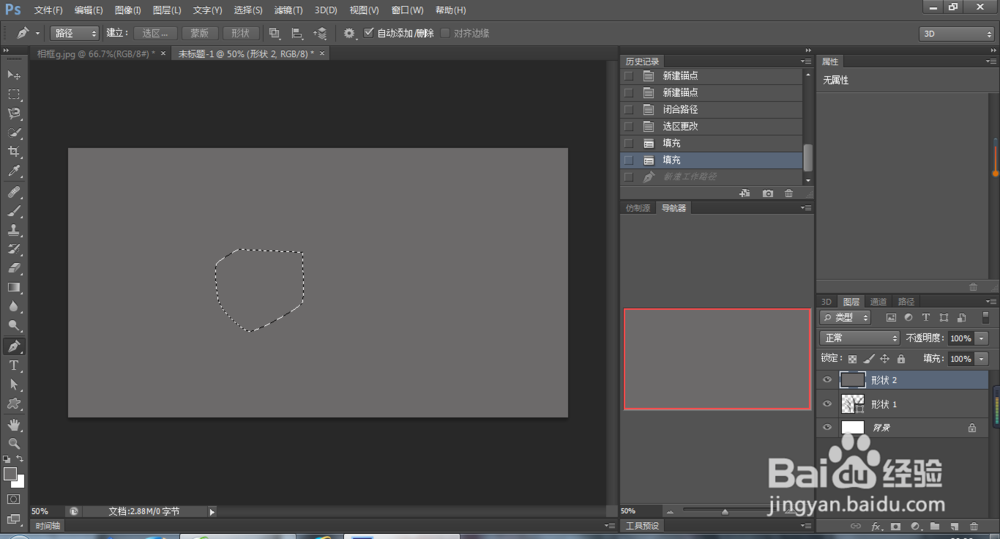Select the Pen tool in toolbox
Screen dimensions: 1000x539
(x=13, y=346)
